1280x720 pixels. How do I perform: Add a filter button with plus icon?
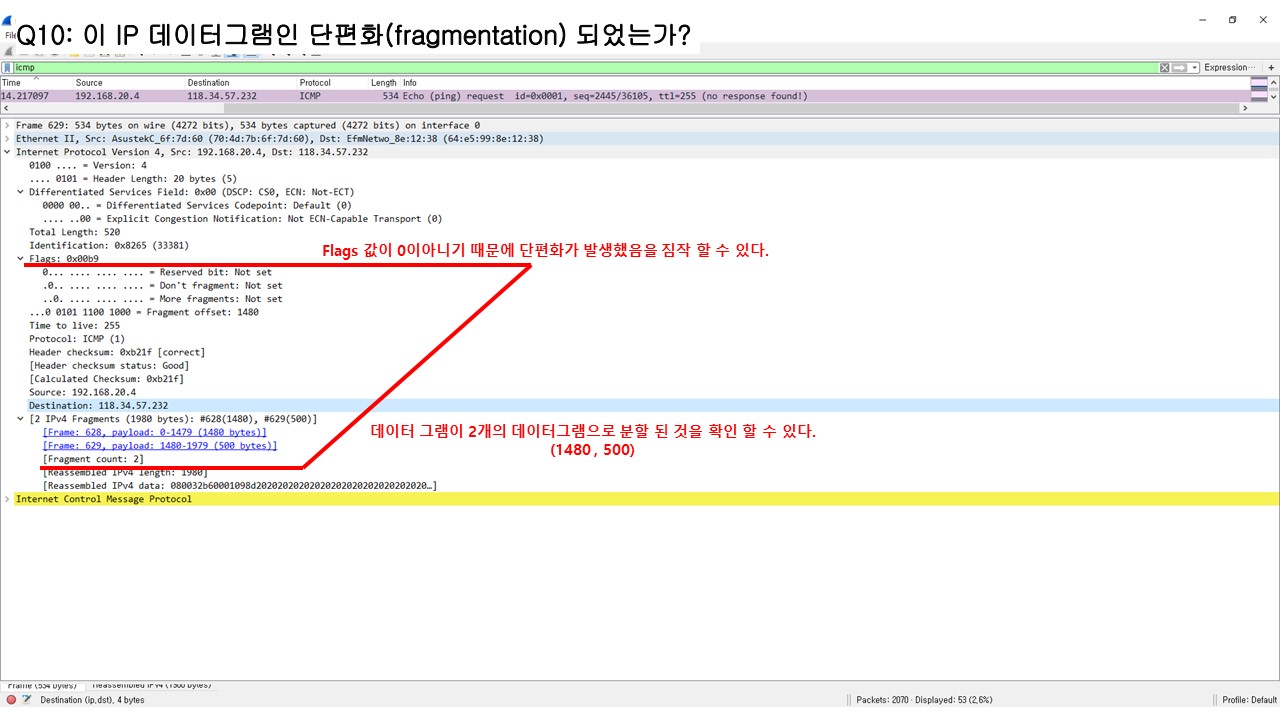(1272, 68)
